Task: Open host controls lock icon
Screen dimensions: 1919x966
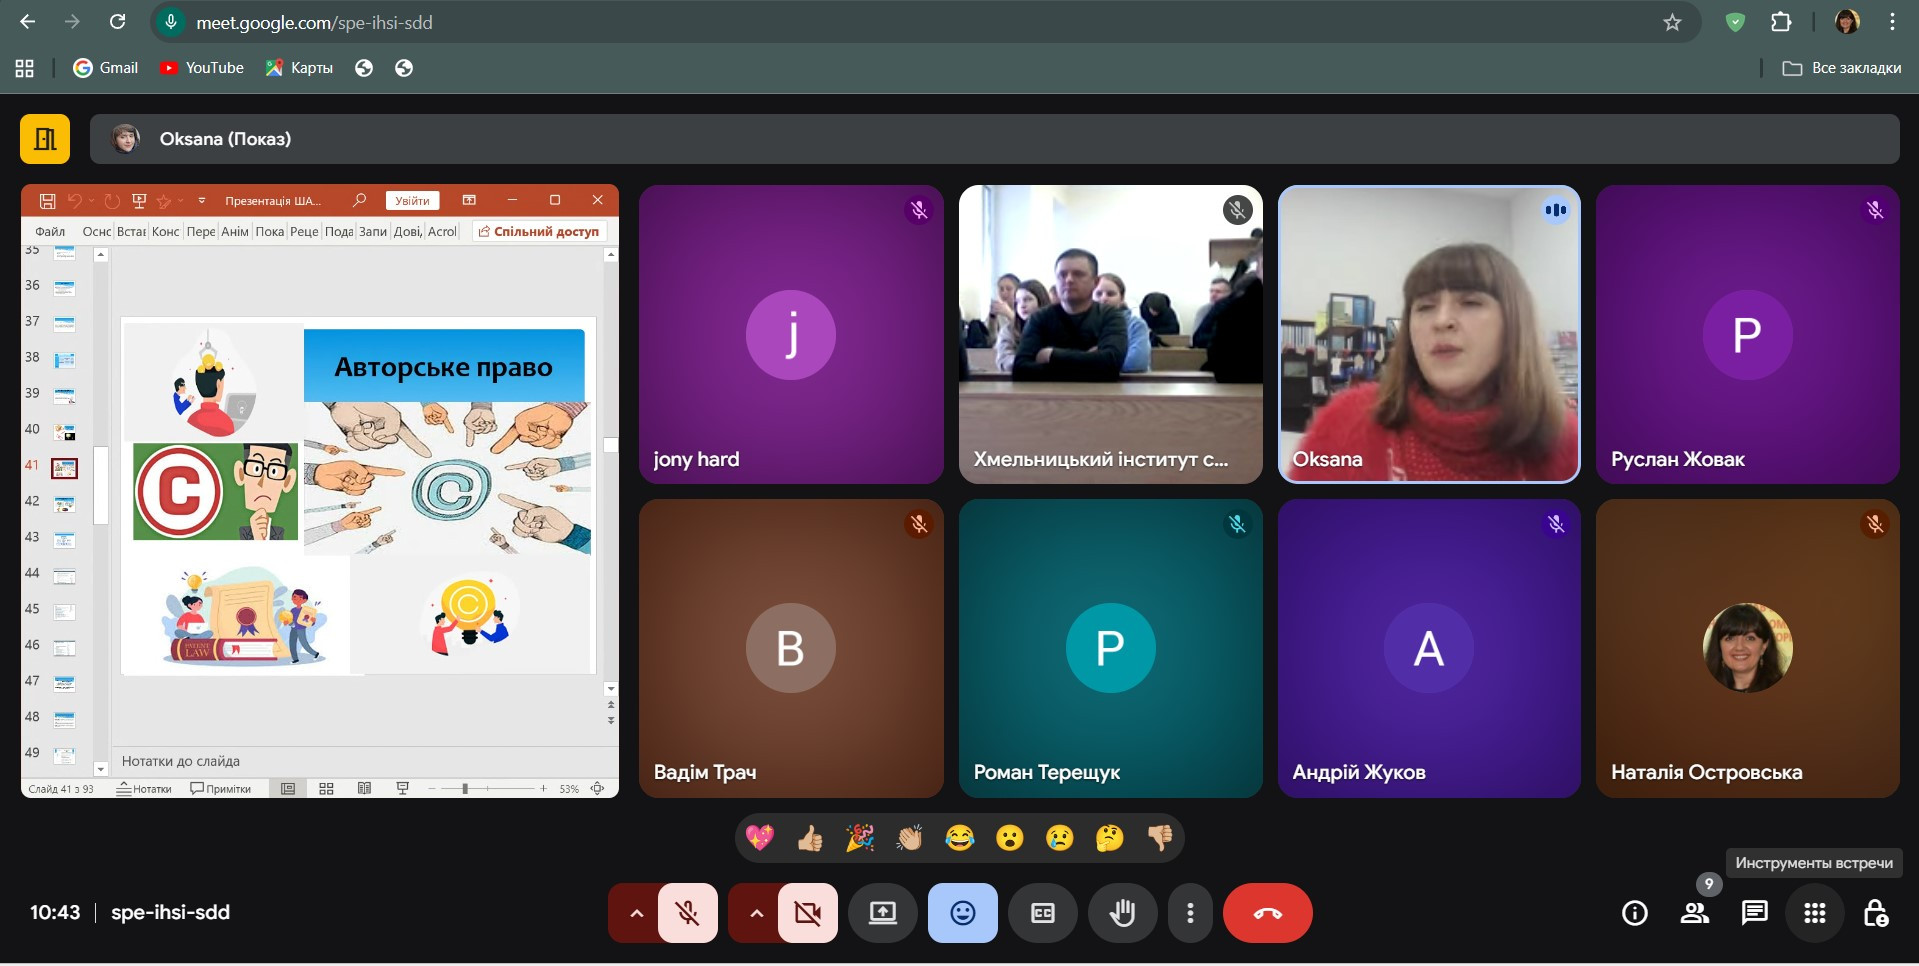Action: [1875, 913]
